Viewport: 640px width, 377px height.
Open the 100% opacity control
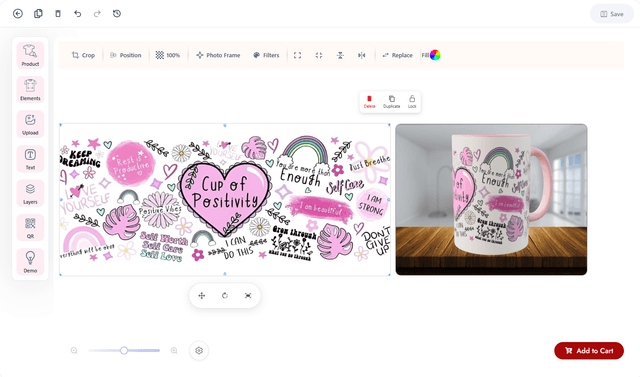168,55
